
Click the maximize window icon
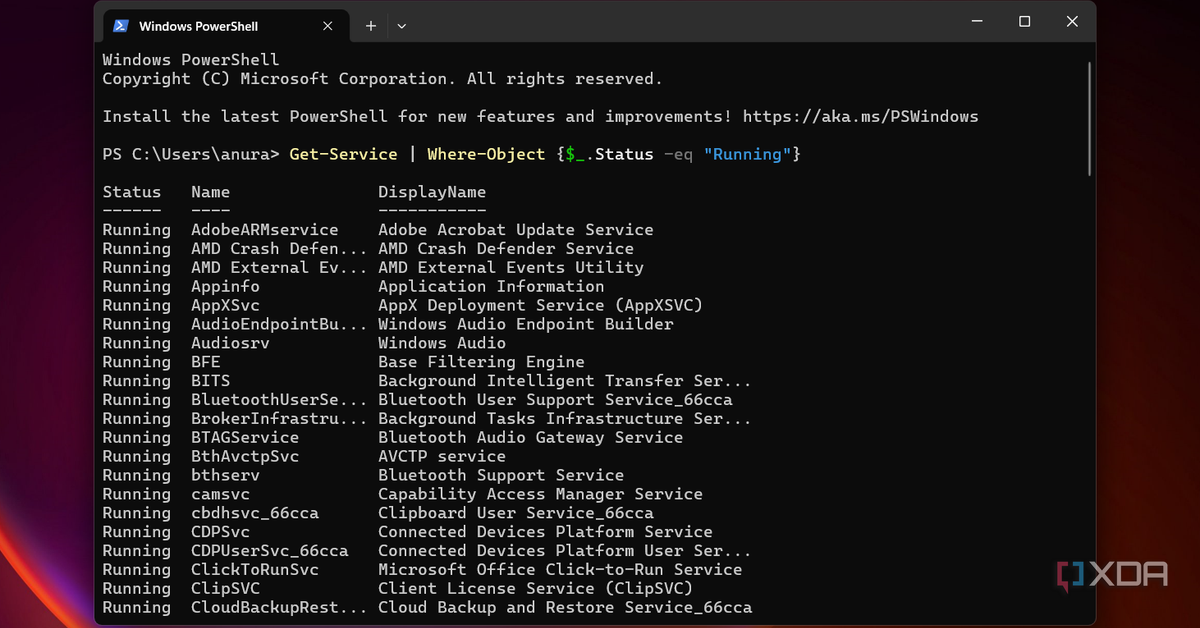[x=1024, y=21]
